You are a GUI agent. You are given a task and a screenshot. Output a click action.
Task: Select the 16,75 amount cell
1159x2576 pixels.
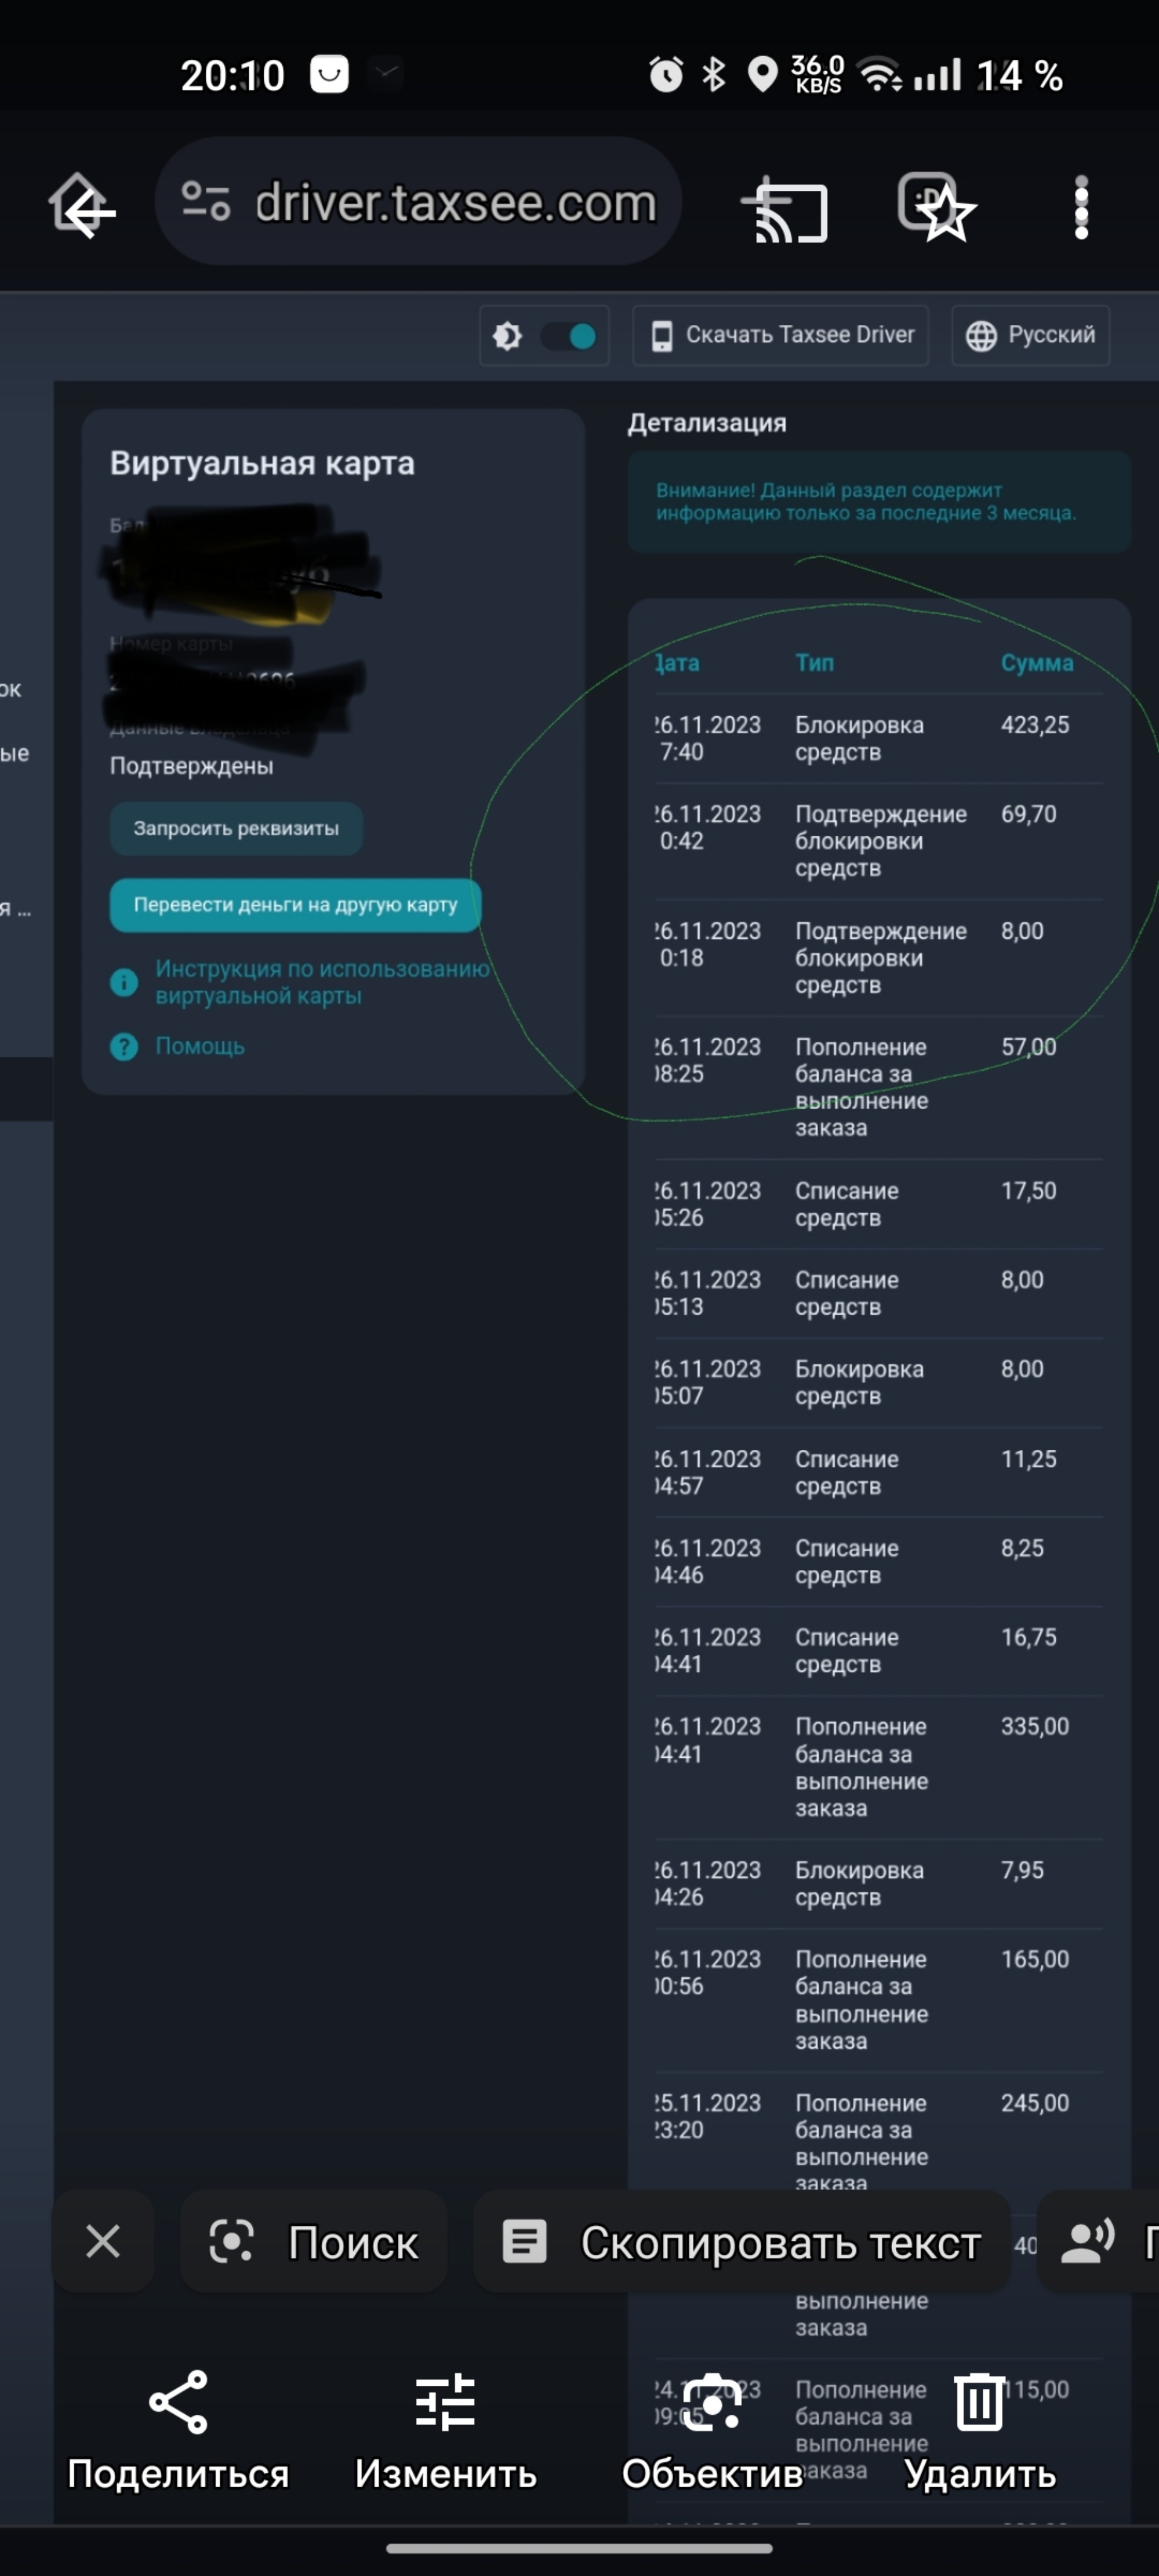coord(1028,1637)
